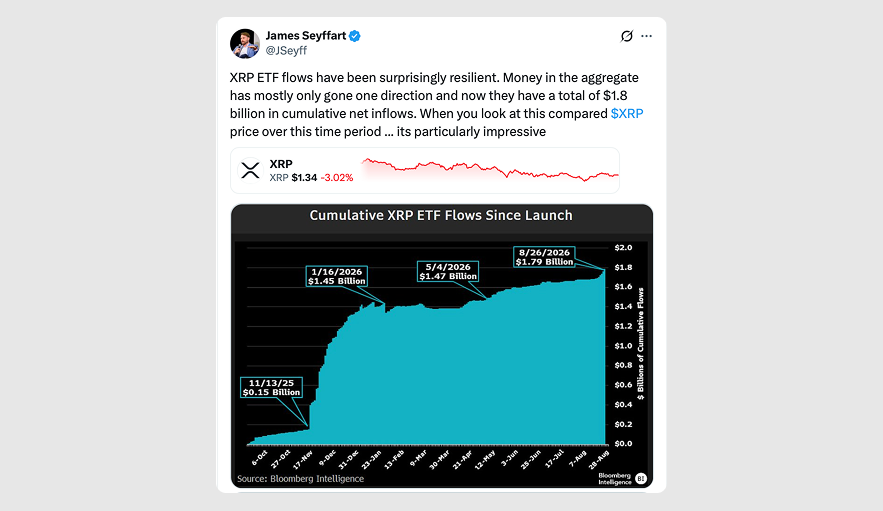
Task: Open the three-dot more options menu
Action: coord(646,36)
